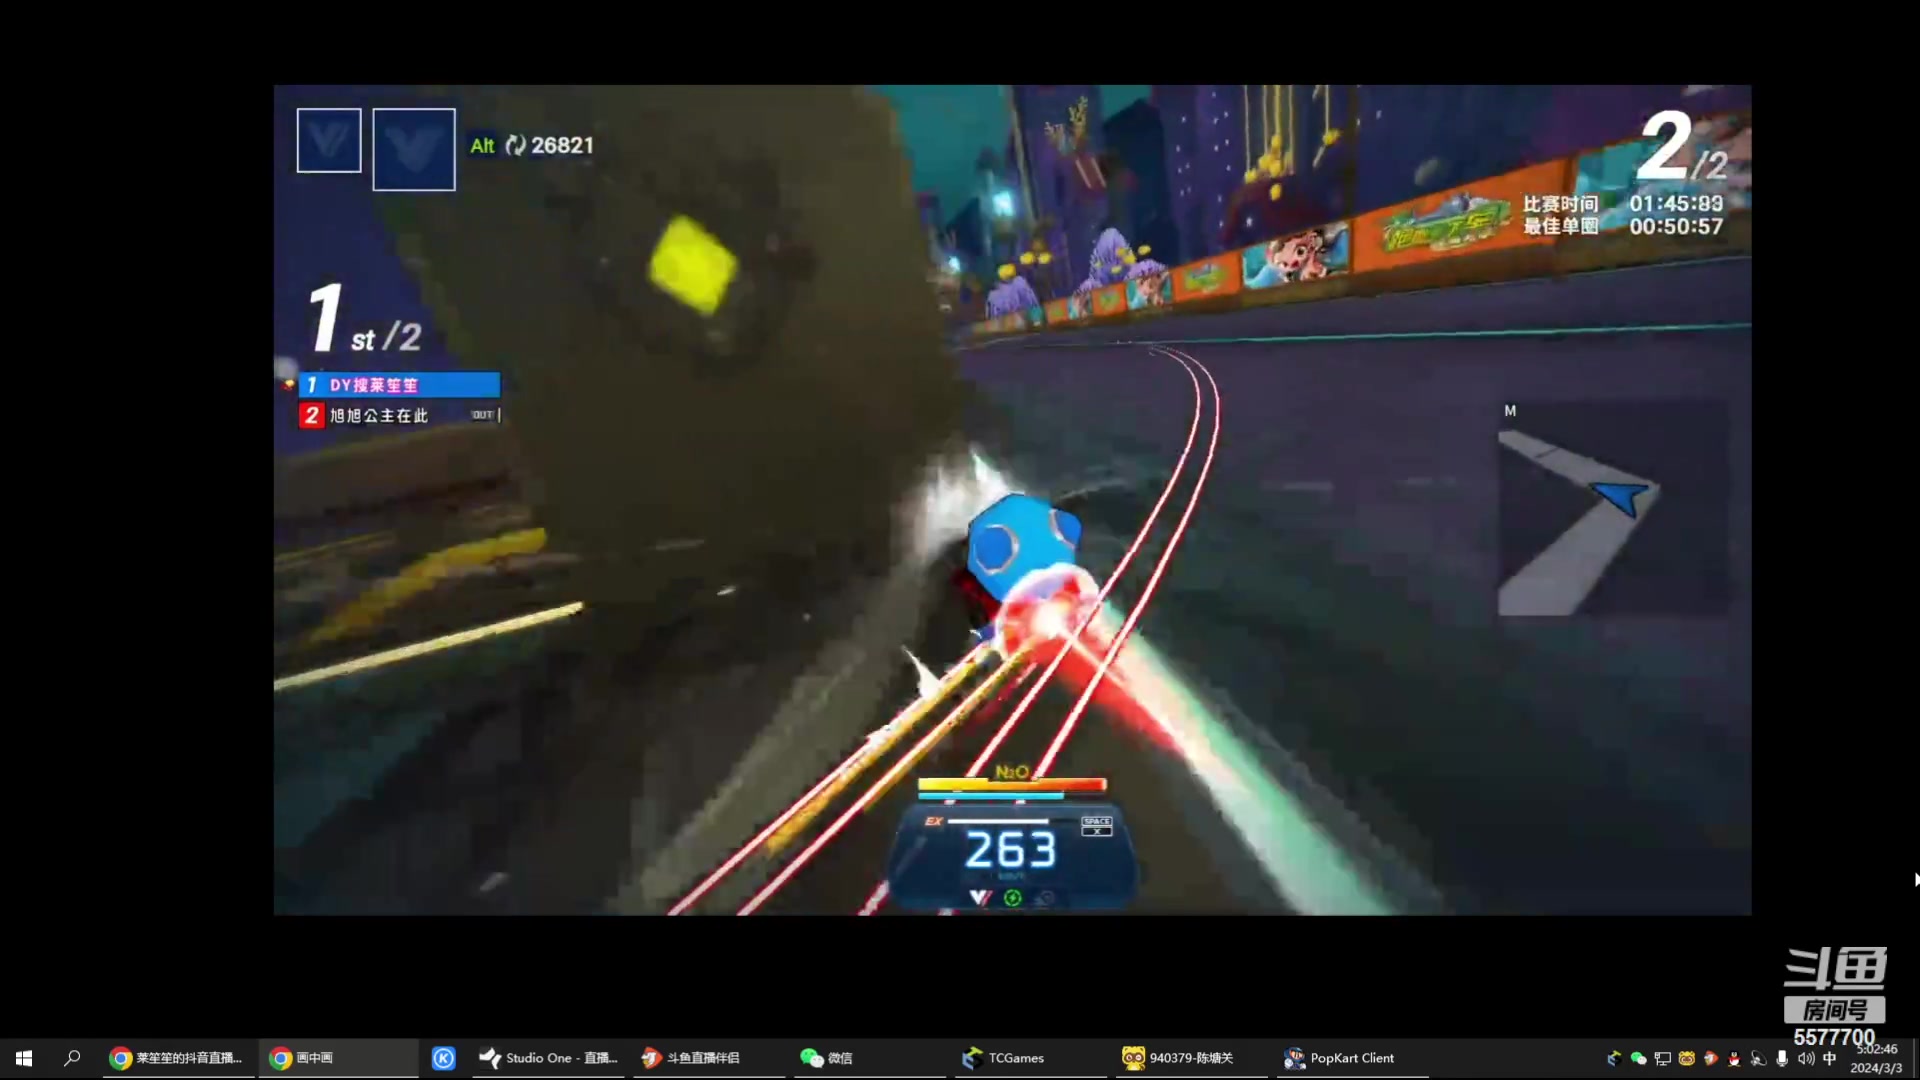Open the taskbar search icon
The image size is (1920, 1080).
(72, 1058)
